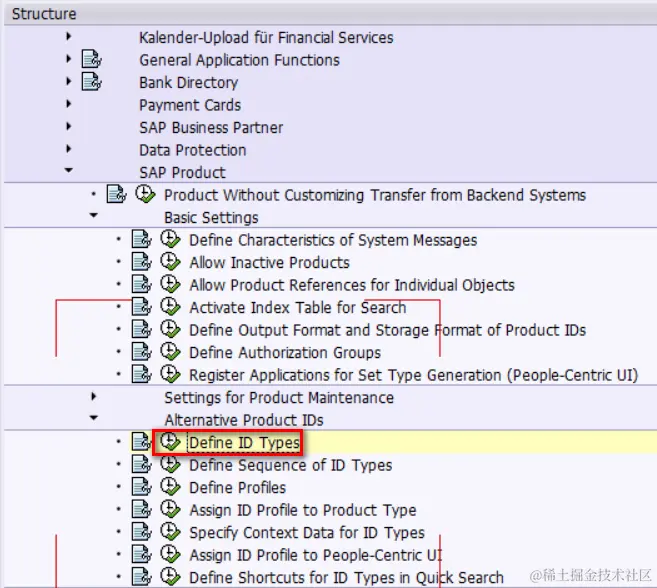The height and width of the screenshot is (588, 657).
Task: Select Basic Settings label
Action: (211, 218)
